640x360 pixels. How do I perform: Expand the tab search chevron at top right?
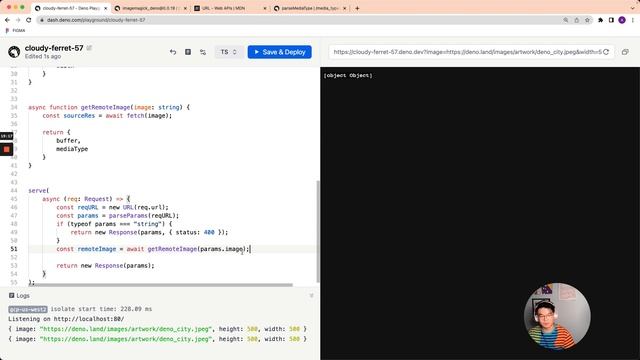tap(633, 8)
